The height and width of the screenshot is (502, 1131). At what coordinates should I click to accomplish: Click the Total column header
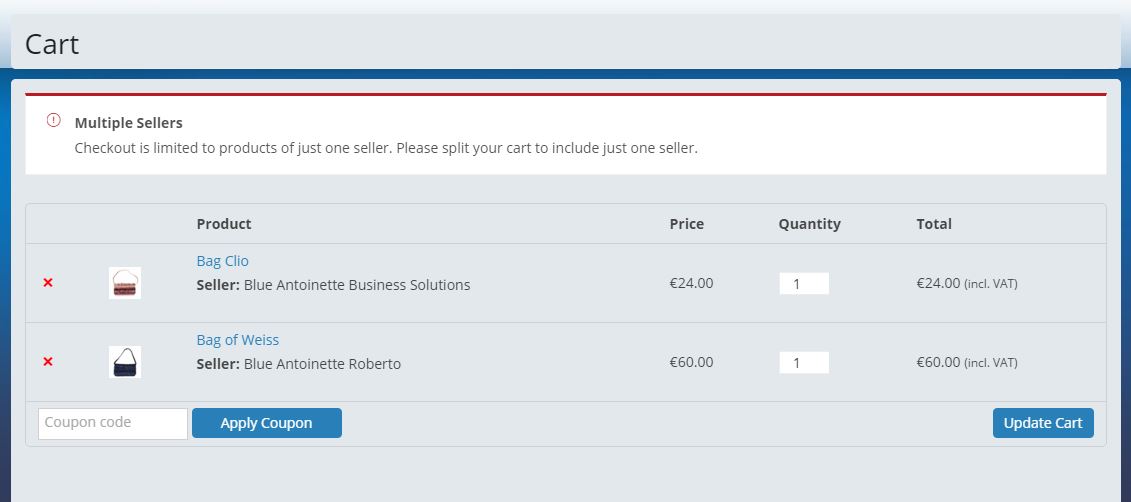coord(934,224)
